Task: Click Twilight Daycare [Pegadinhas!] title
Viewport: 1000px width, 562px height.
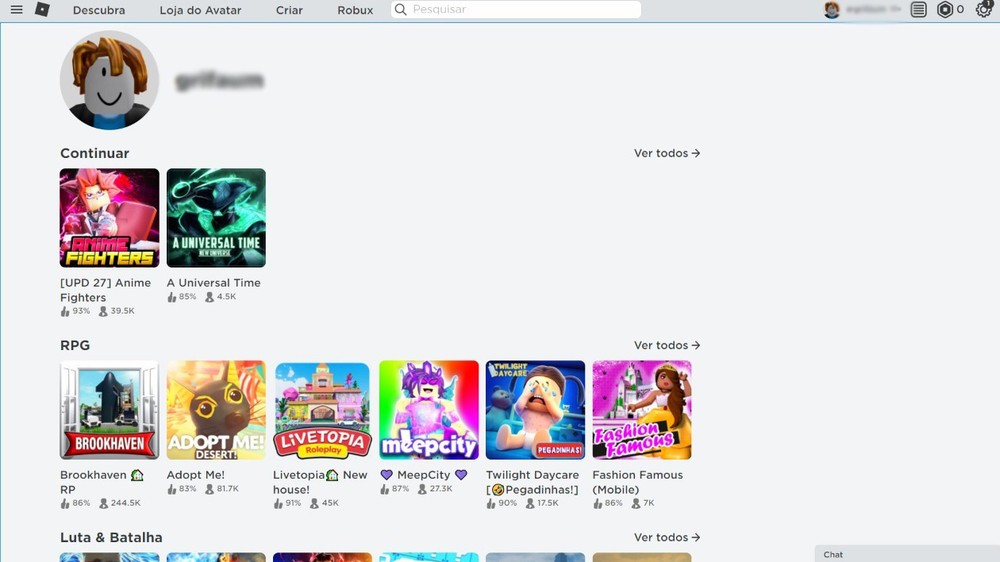Action: pyautogui.click(x=533, y=482)
